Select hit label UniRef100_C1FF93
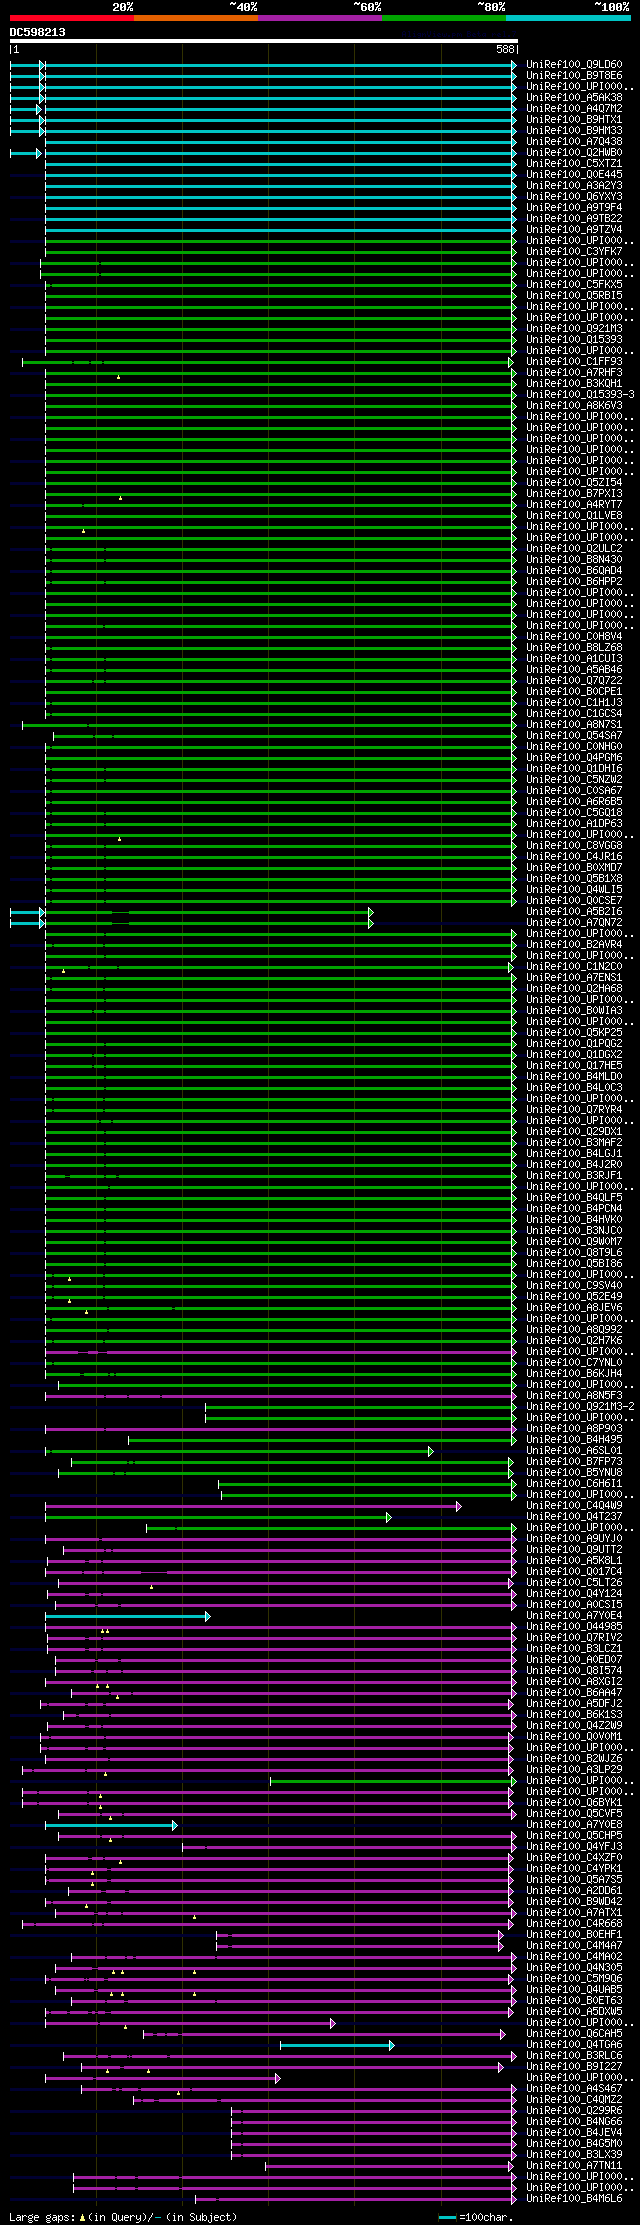Screen dimensions: 640x2225 tap(574, 362)
